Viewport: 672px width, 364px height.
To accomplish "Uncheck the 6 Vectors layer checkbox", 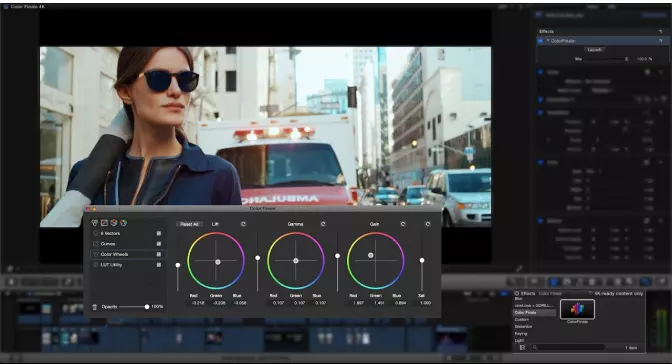I will (159, 233).
